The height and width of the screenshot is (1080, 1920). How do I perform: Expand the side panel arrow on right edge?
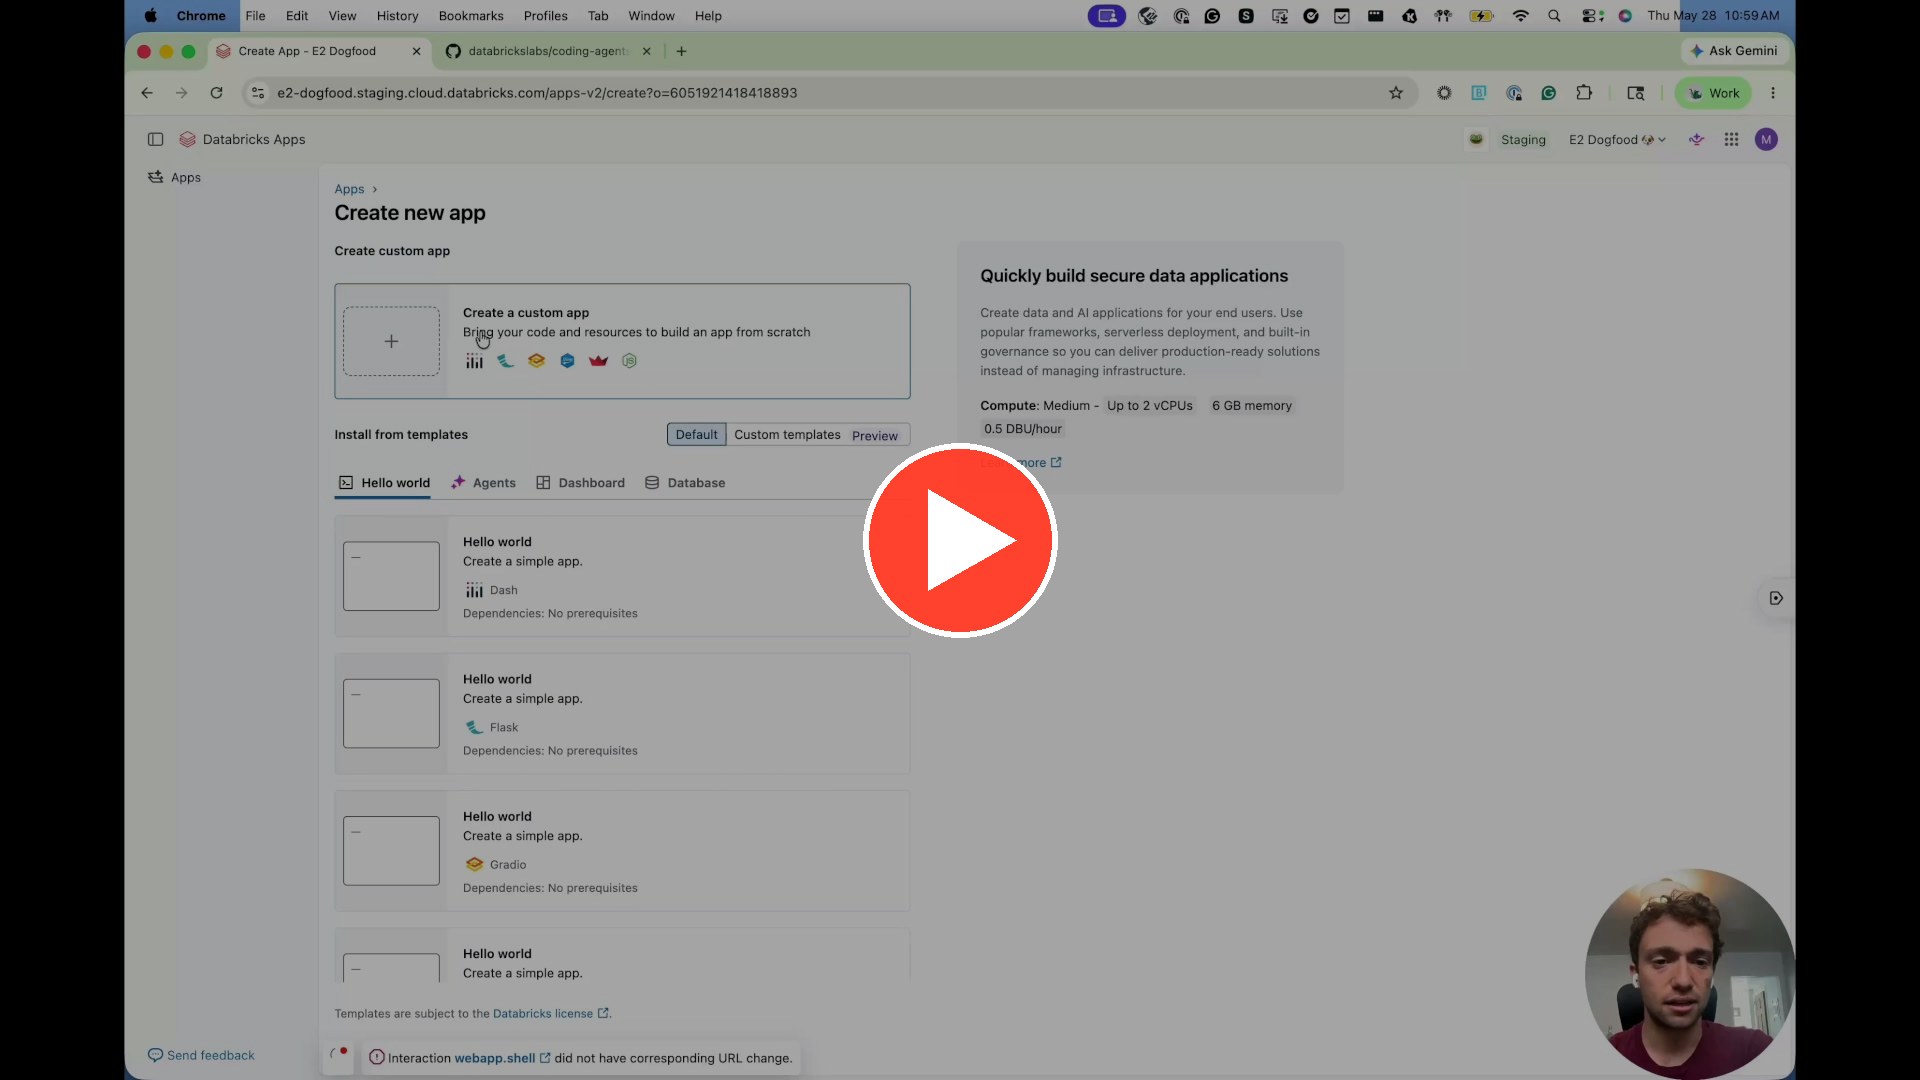(1776, 598)
